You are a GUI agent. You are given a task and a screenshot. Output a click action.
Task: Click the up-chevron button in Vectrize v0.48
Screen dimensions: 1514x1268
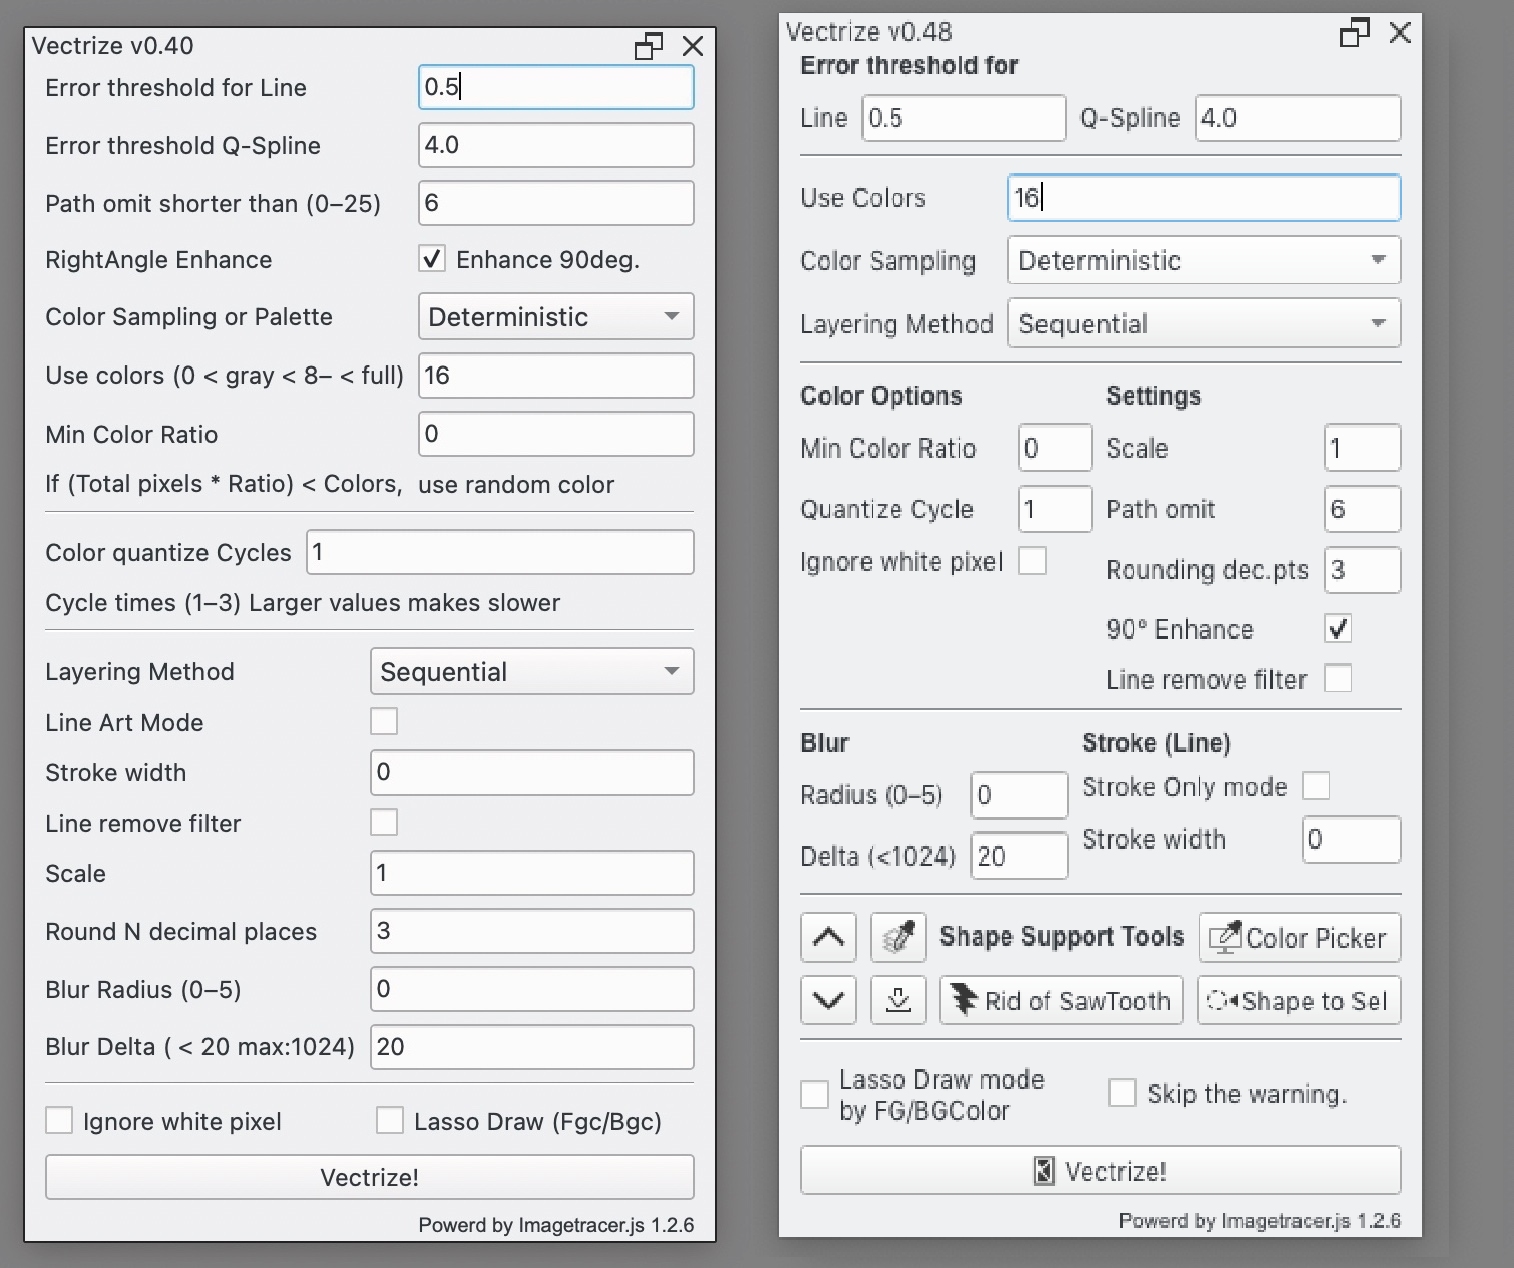pos(828,938)
